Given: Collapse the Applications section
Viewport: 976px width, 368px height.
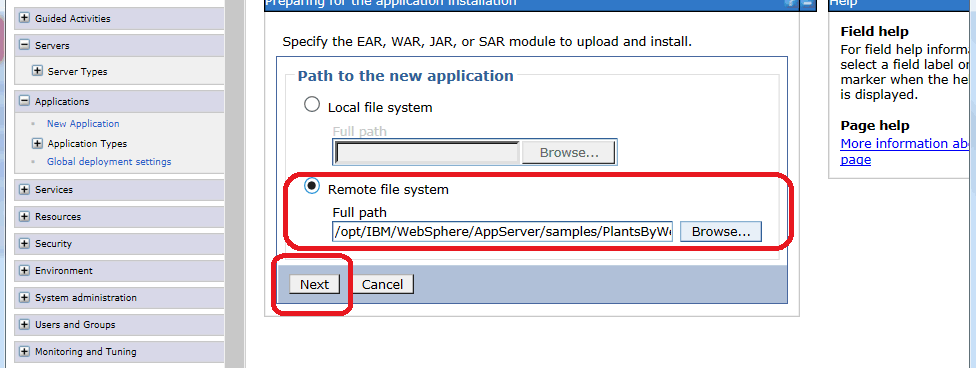Looking at the screenshot, I should click(x=25, y=101).
